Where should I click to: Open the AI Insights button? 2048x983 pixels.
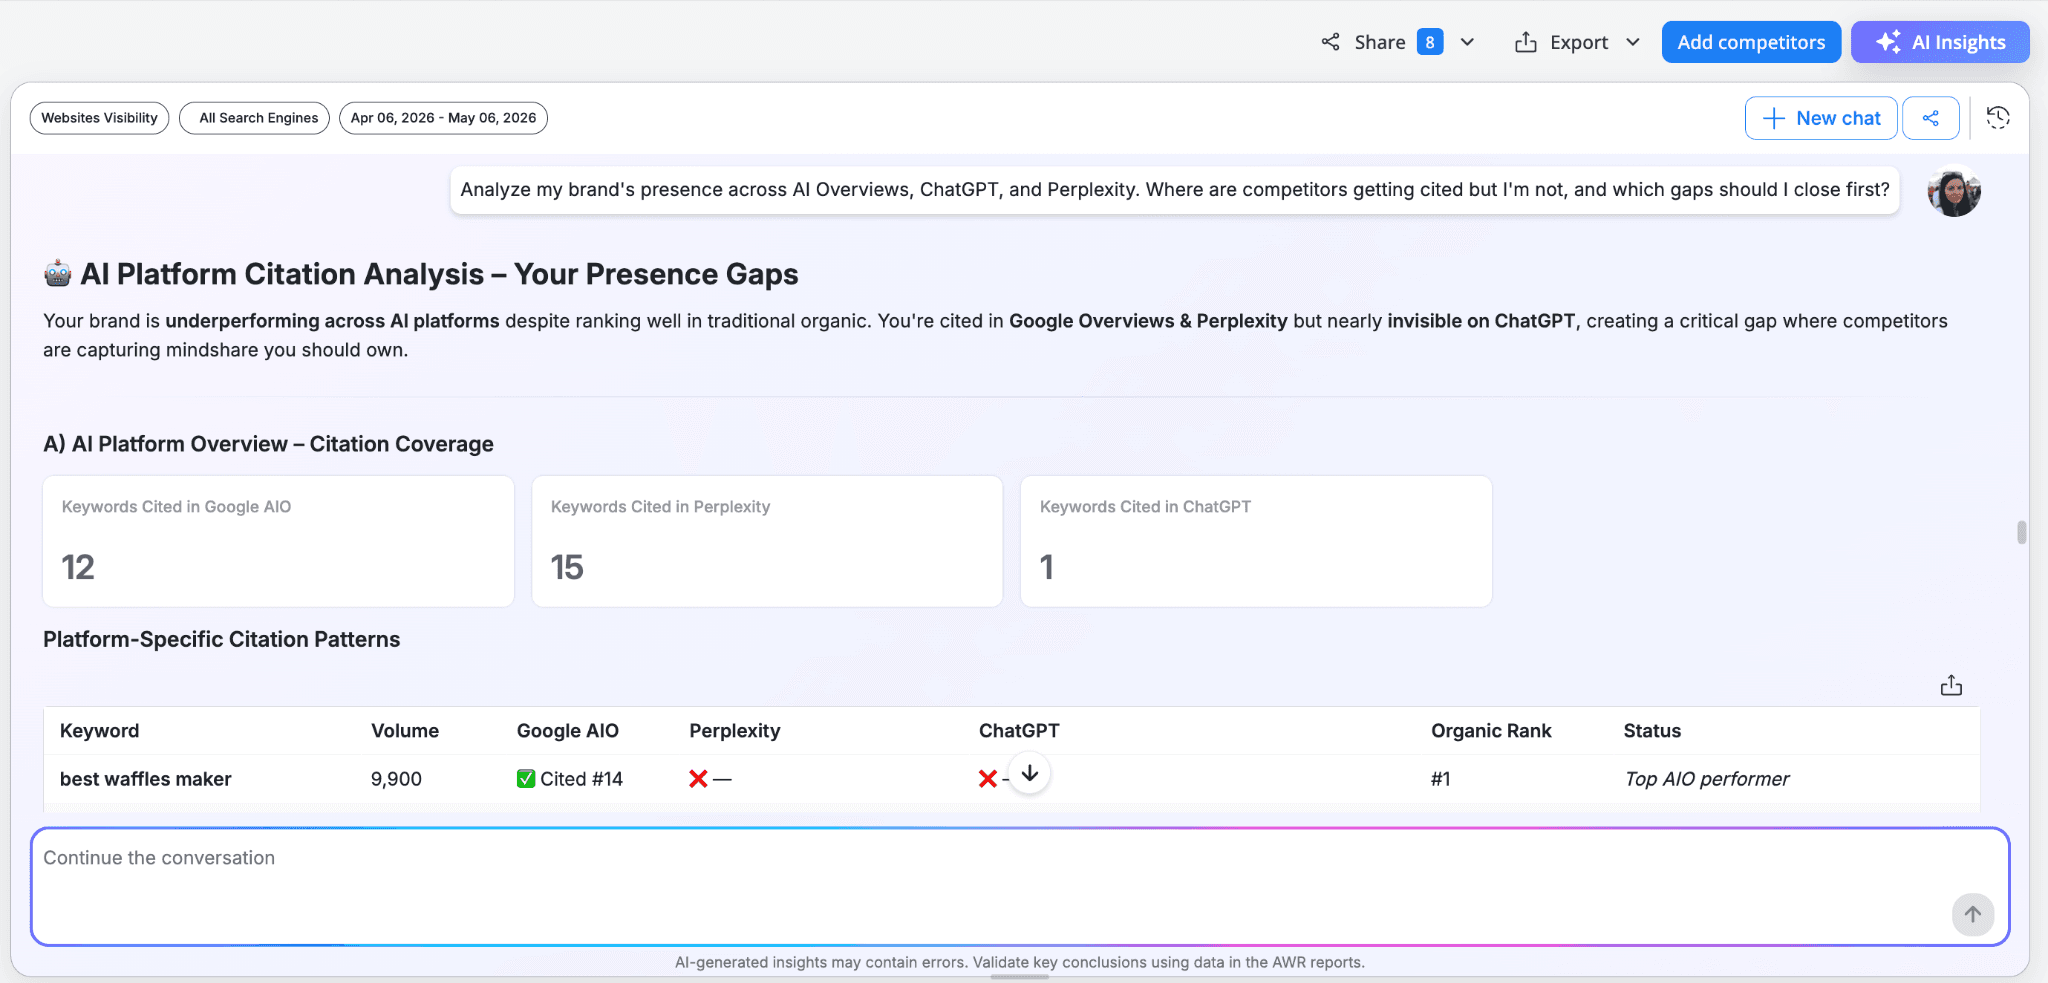pos(1940,42)
